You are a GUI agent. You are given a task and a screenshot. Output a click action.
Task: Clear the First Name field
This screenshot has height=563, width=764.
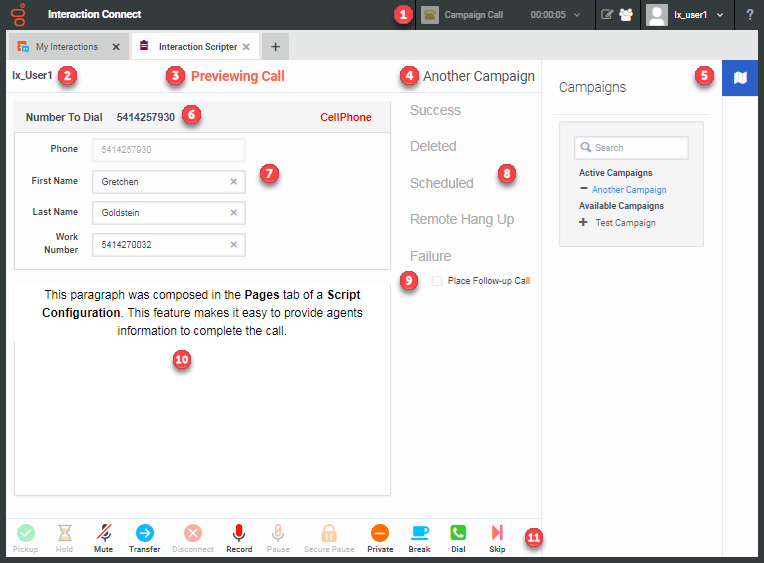233,182
